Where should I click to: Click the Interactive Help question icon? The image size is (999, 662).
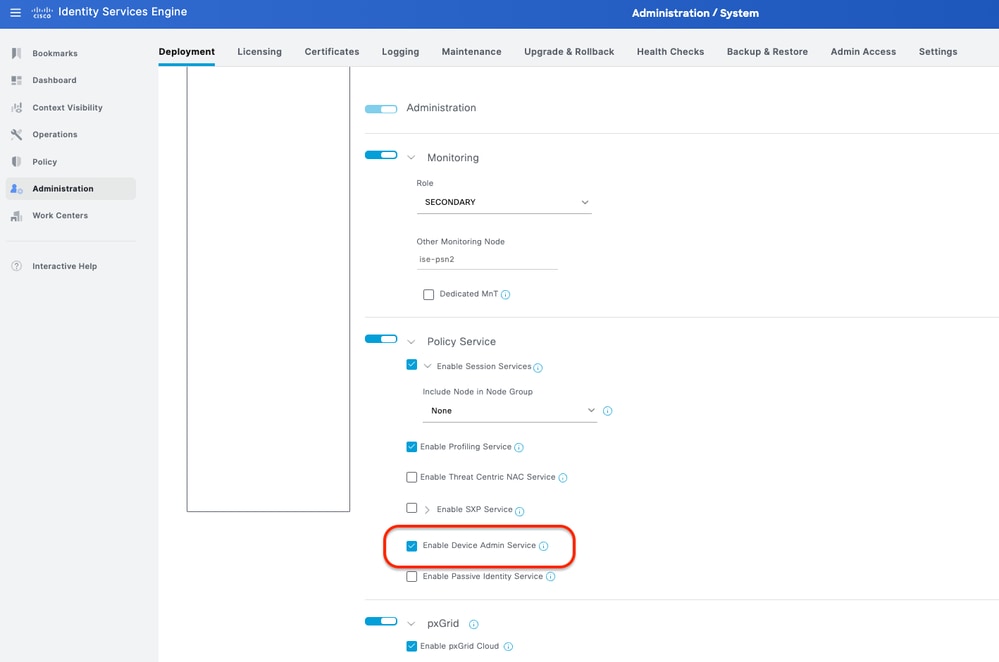(17, 266)
